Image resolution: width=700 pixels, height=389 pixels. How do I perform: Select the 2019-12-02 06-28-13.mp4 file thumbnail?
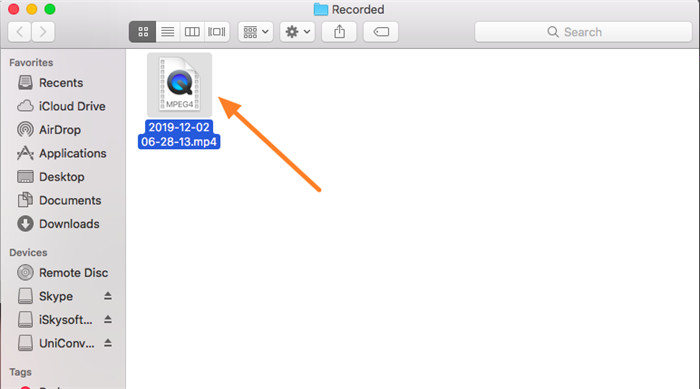coord(179,85)
